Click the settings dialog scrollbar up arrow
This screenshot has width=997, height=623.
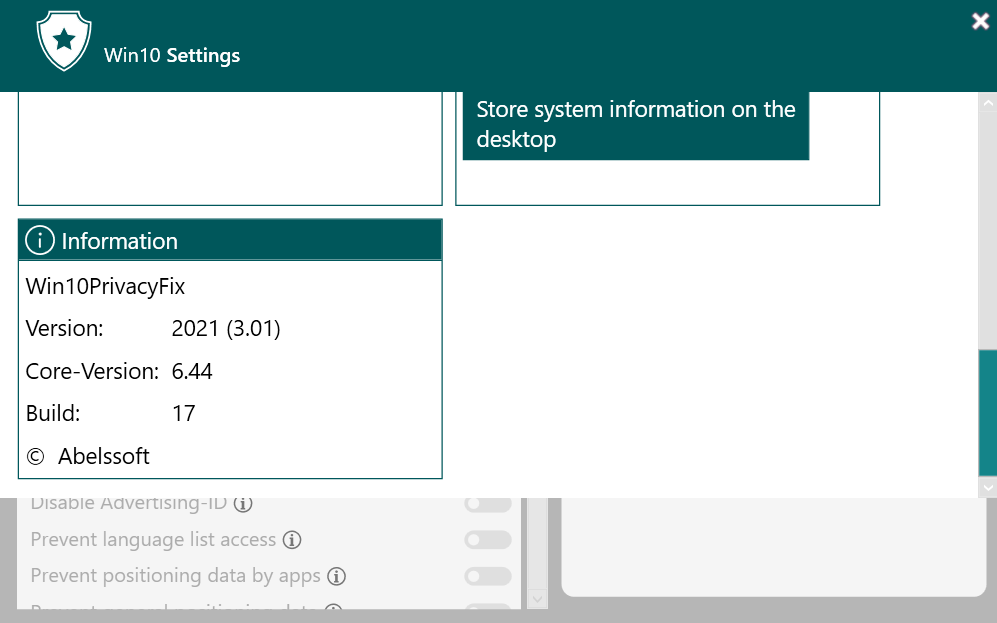987,102
